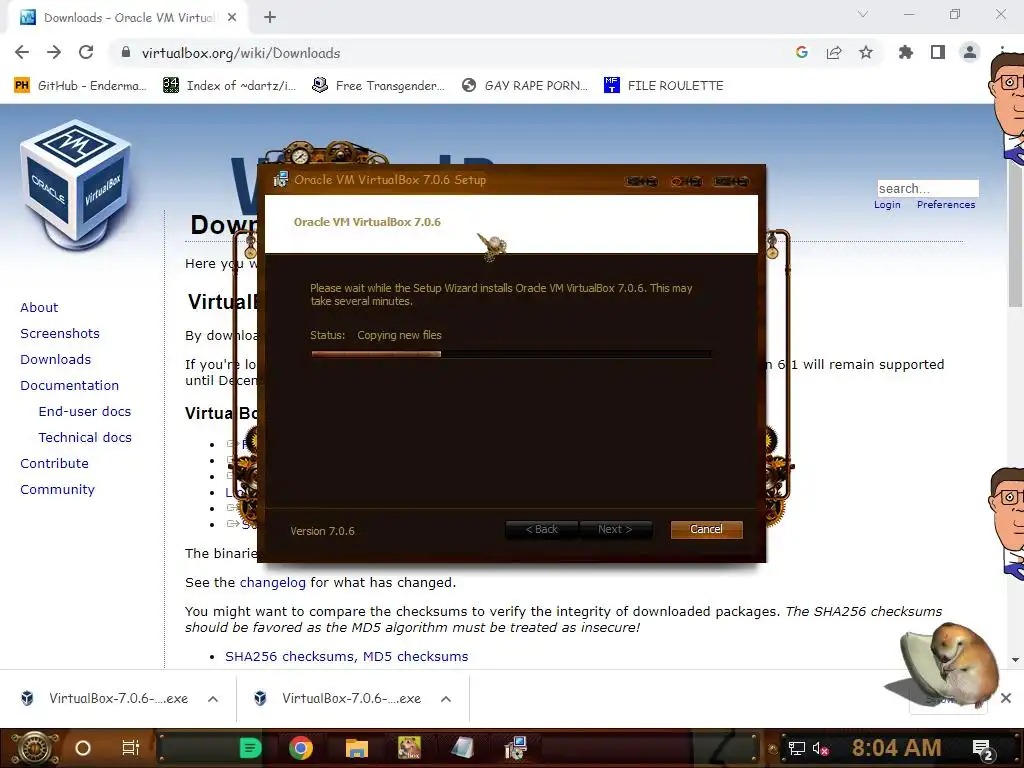Click the VirtualBox cube logo
The image size is (1024, 768).
(x=76, y=184)
